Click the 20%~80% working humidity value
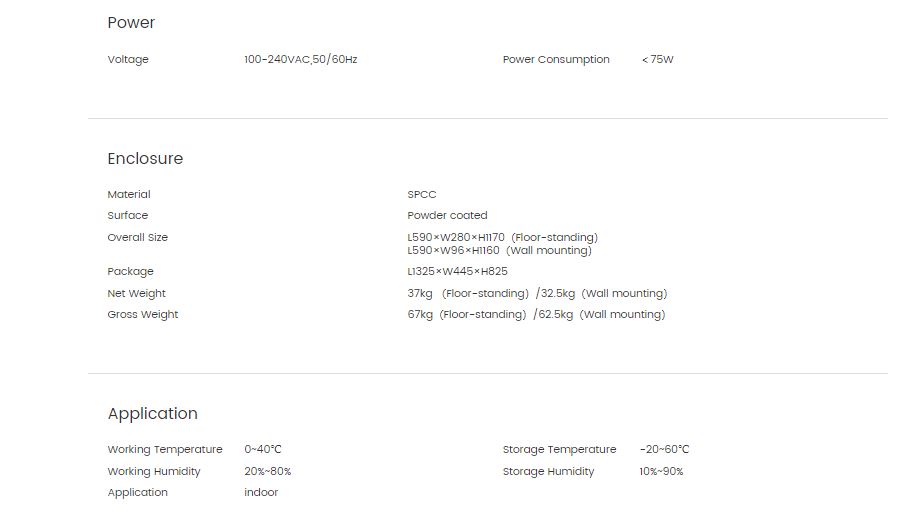This screenshot has width=918, height=528. click(268, 472)
